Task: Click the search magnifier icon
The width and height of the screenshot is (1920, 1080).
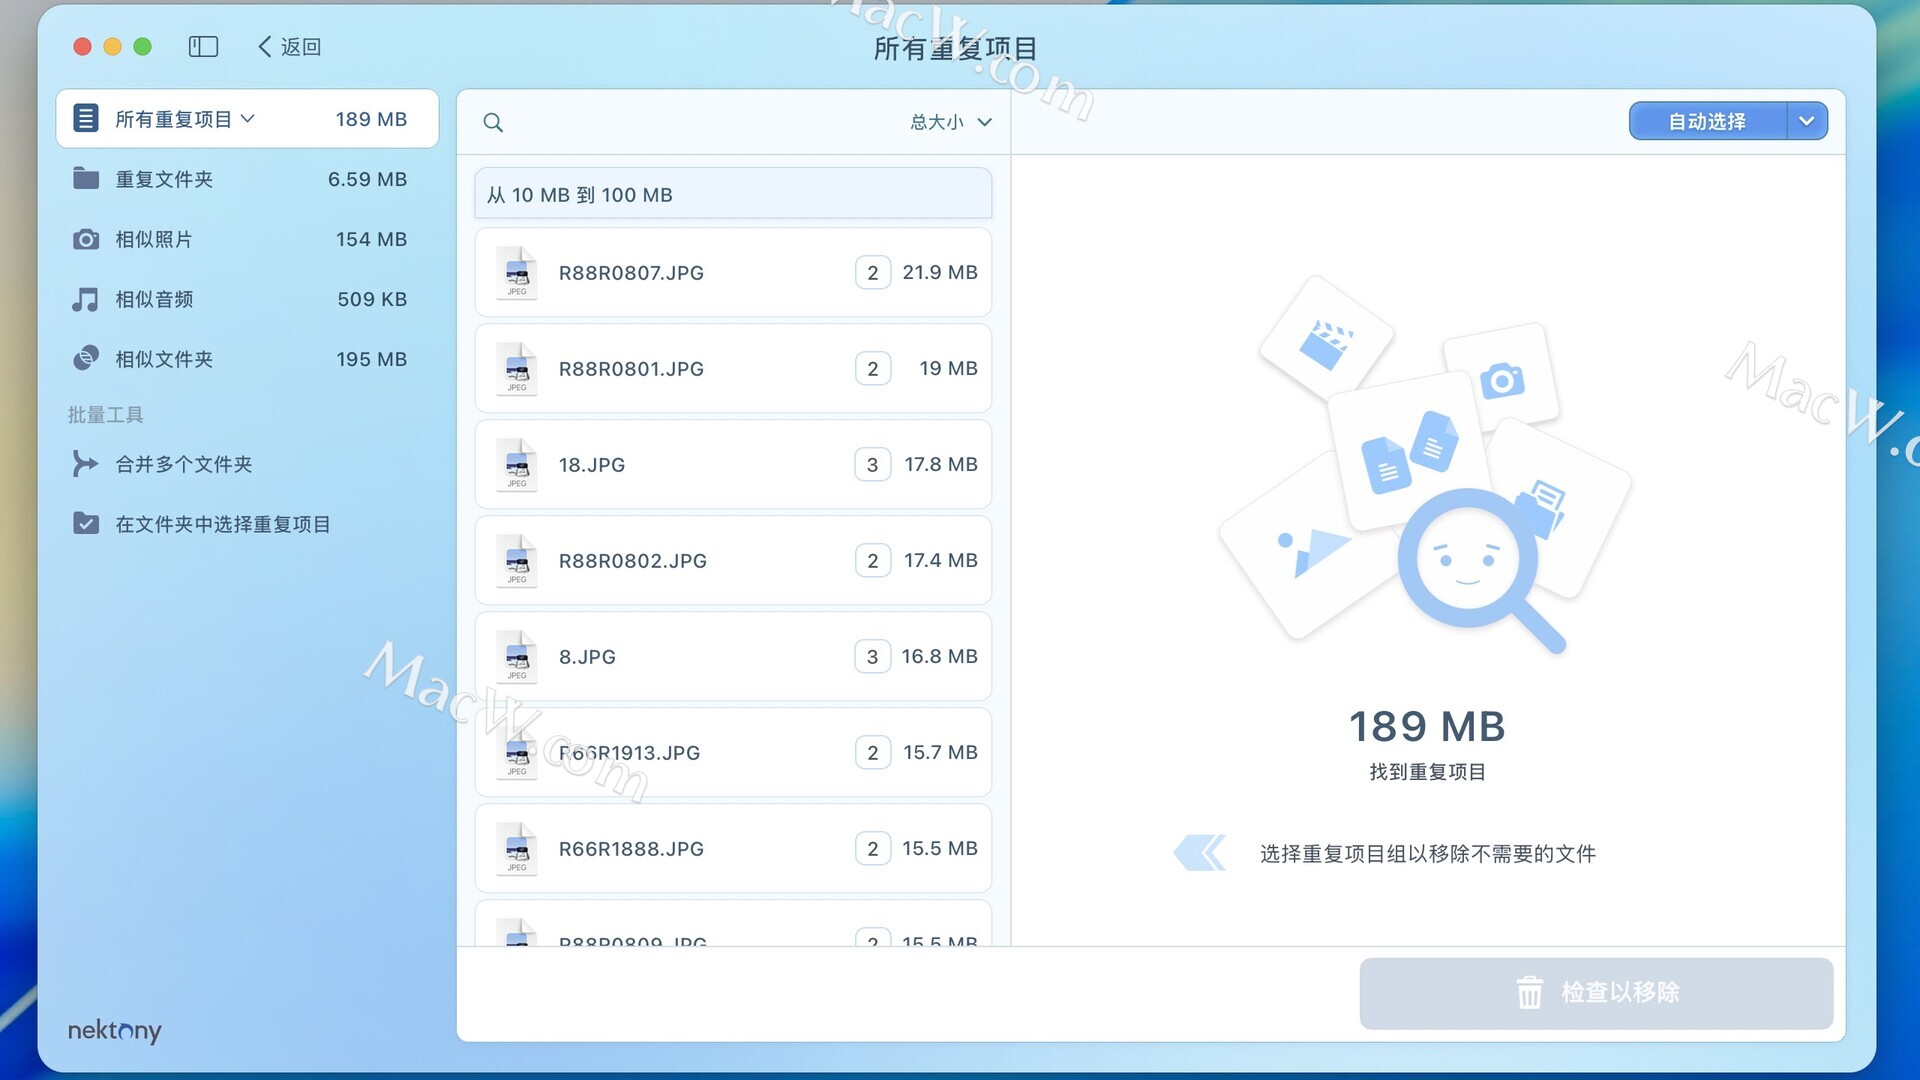Action: coord(493,122)
